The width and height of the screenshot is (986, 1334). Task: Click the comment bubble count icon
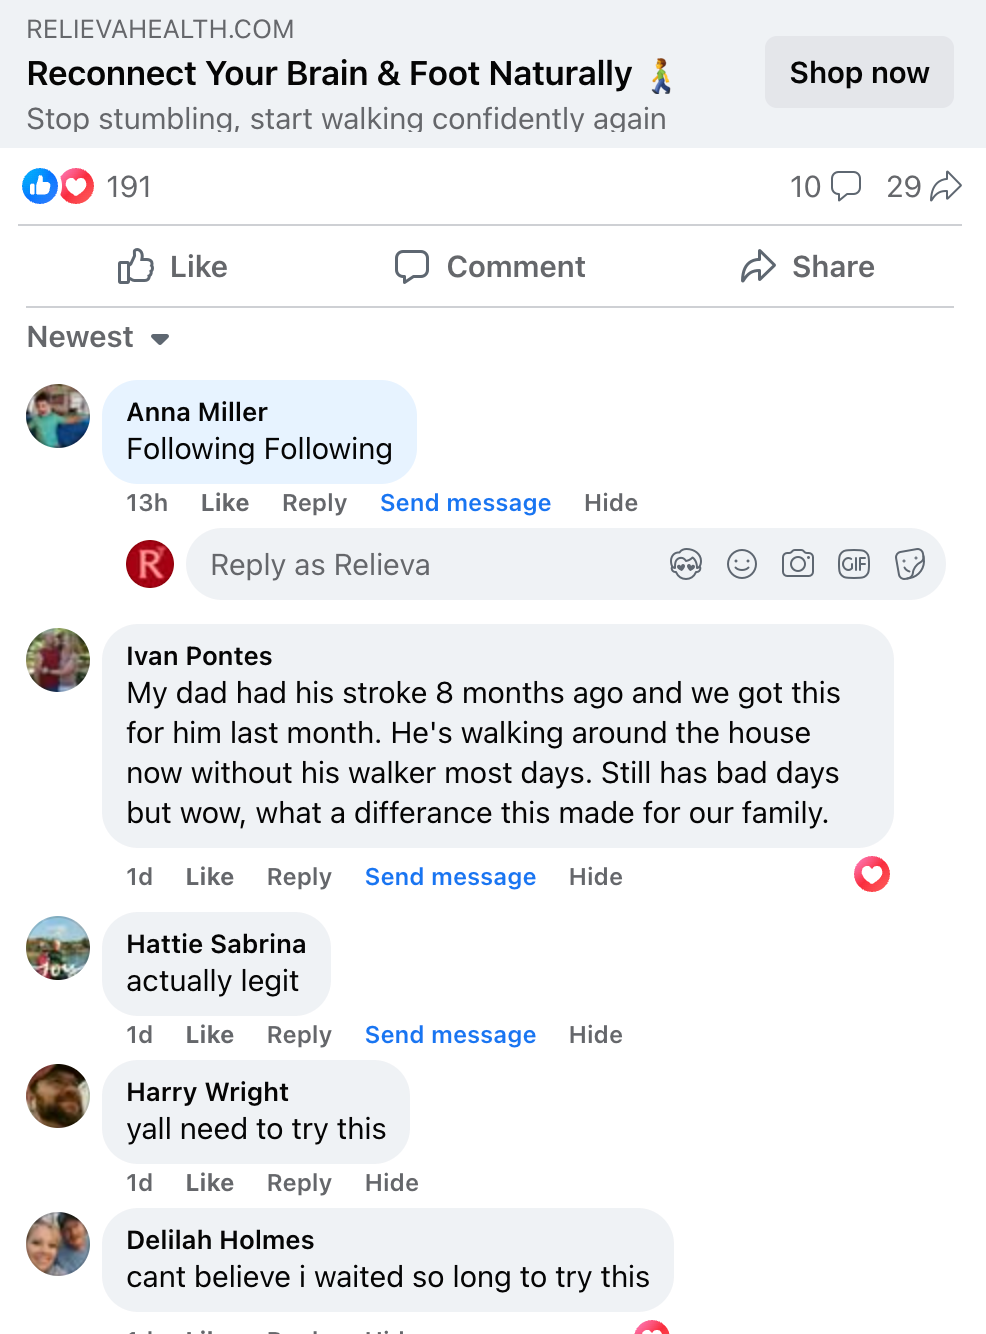point(845,186)
